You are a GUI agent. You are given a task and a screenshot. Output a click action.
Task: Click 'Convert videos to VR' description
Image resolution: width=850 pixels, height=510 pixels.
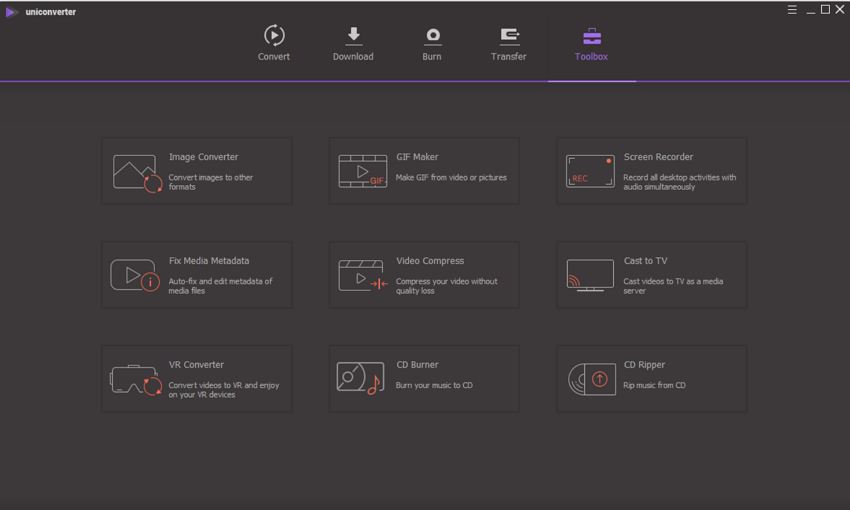[223, 390]
